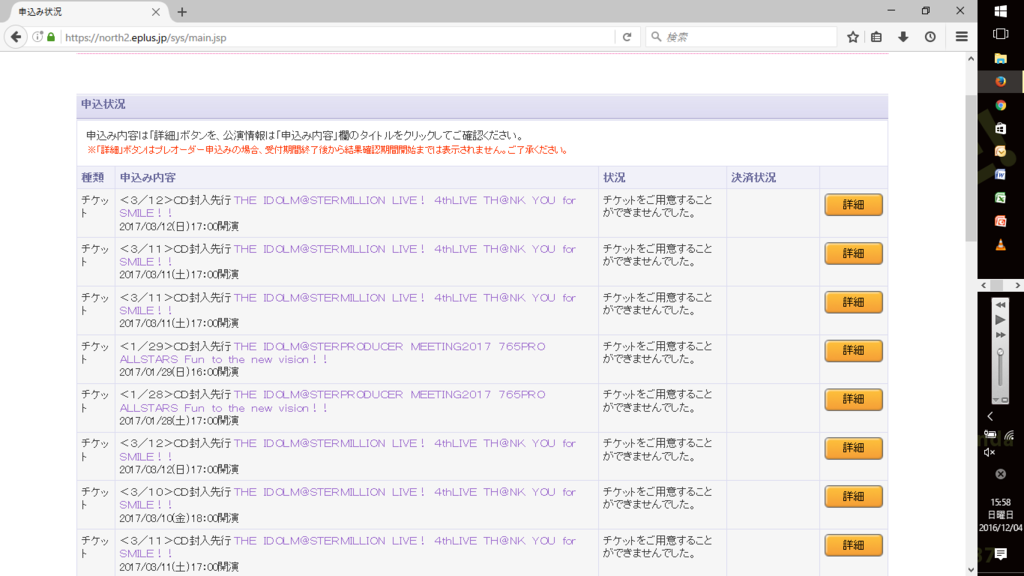Open details (詳細) for the 3/10 MILLION LIVE row
The height and width of the screenshot is (576, 1024).
tap(853, 496)
